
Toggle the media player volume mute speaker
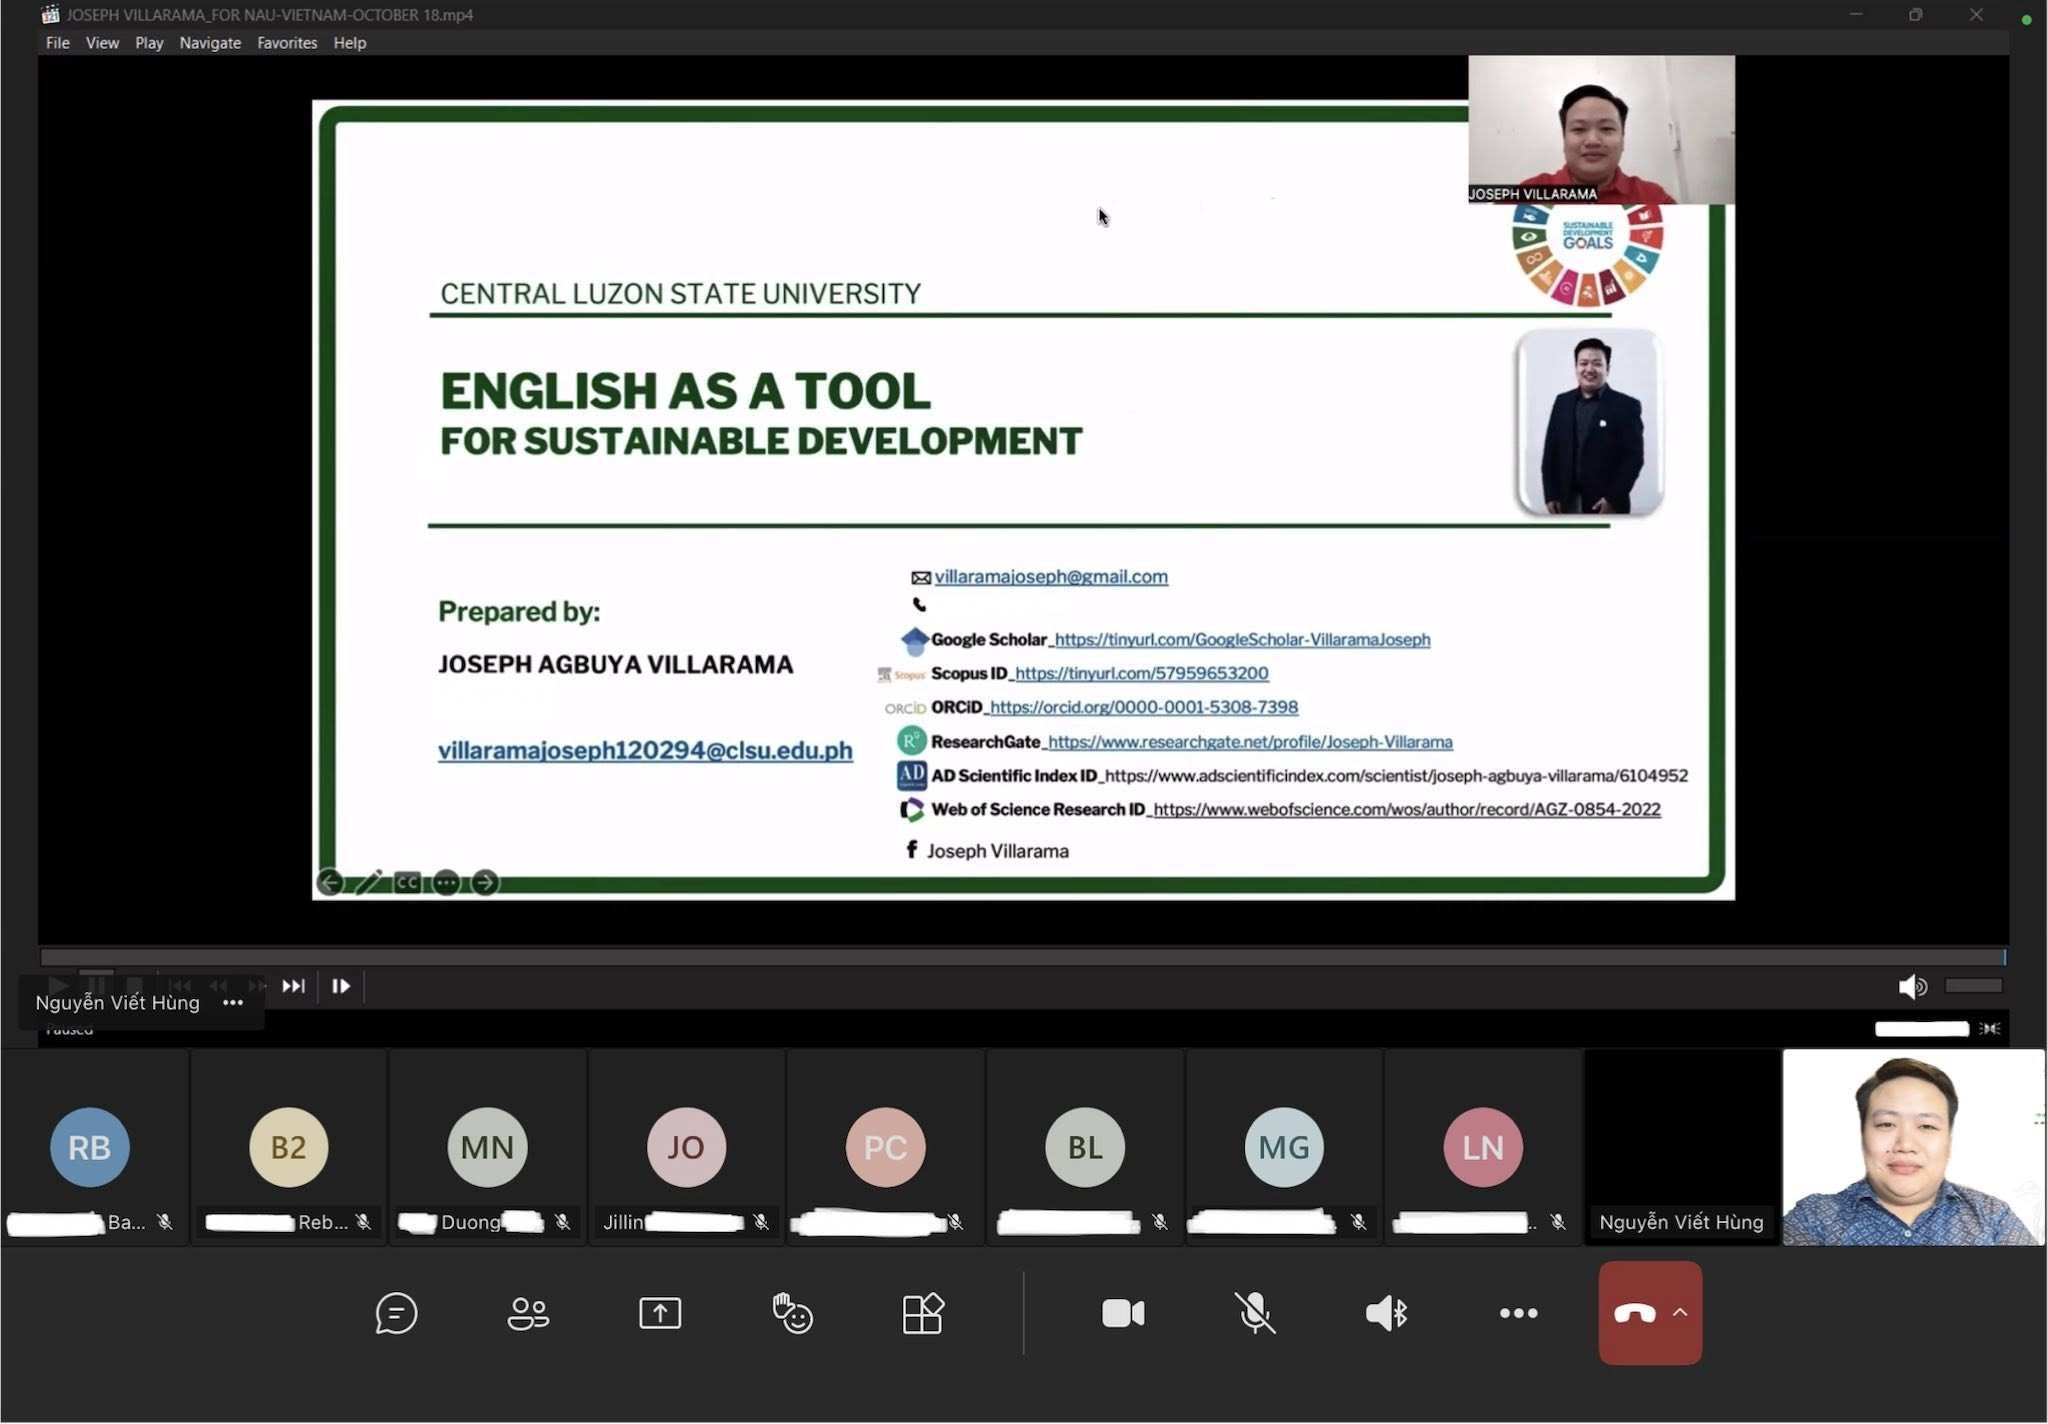[1911, 986]
